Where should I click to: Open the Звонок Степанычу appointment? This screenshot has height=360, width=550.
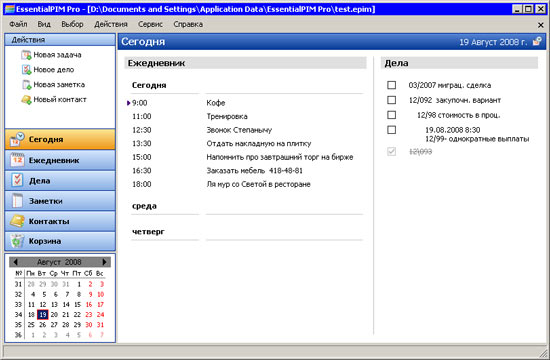pos(239,130)
